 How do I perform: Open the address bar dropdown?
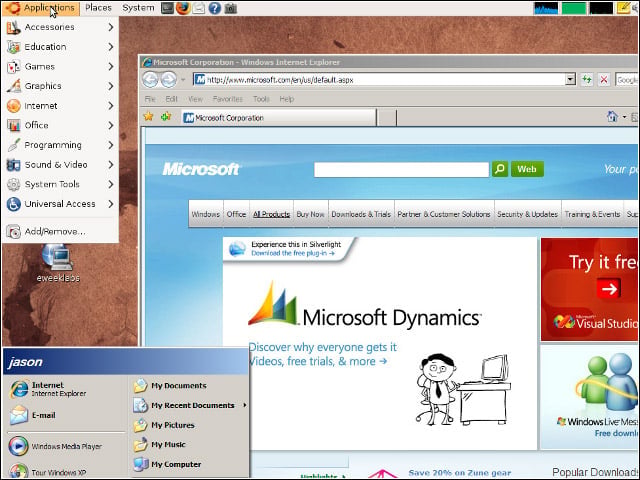coord(570,80)
